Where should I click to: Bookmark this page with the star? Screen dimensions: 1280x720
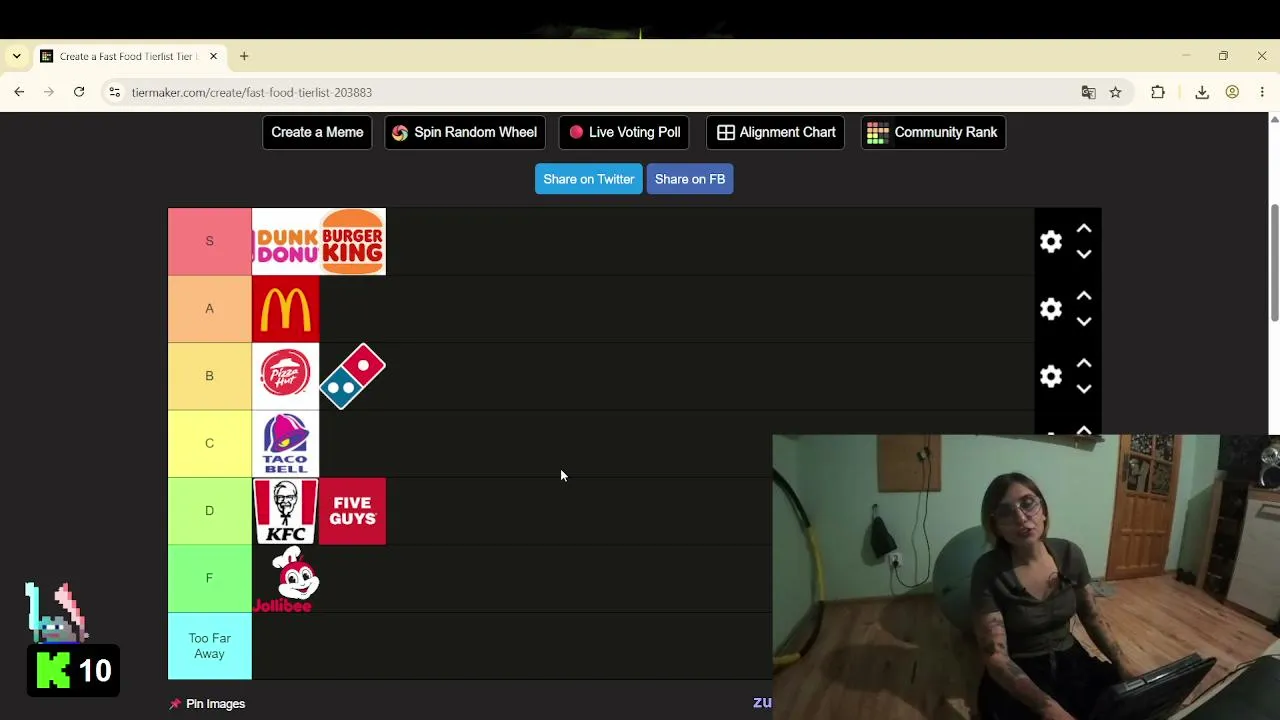(1115, 92)
